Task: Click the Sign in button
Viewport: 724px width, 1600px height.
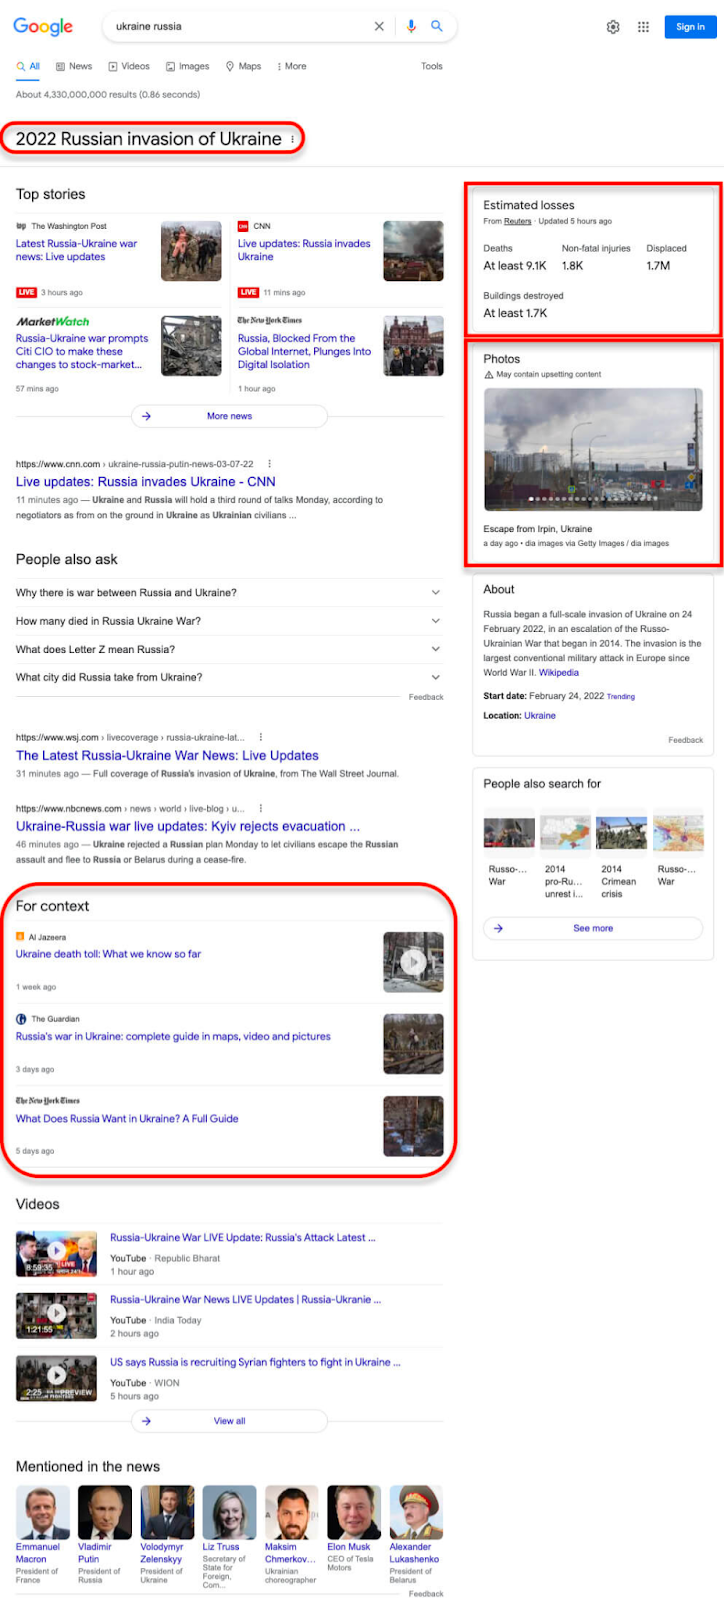Action: pyautogui.click(x=690, y=27)
